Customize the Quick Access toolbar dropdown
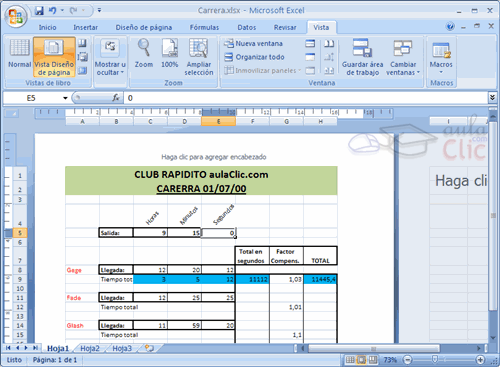 coord(99,11)
